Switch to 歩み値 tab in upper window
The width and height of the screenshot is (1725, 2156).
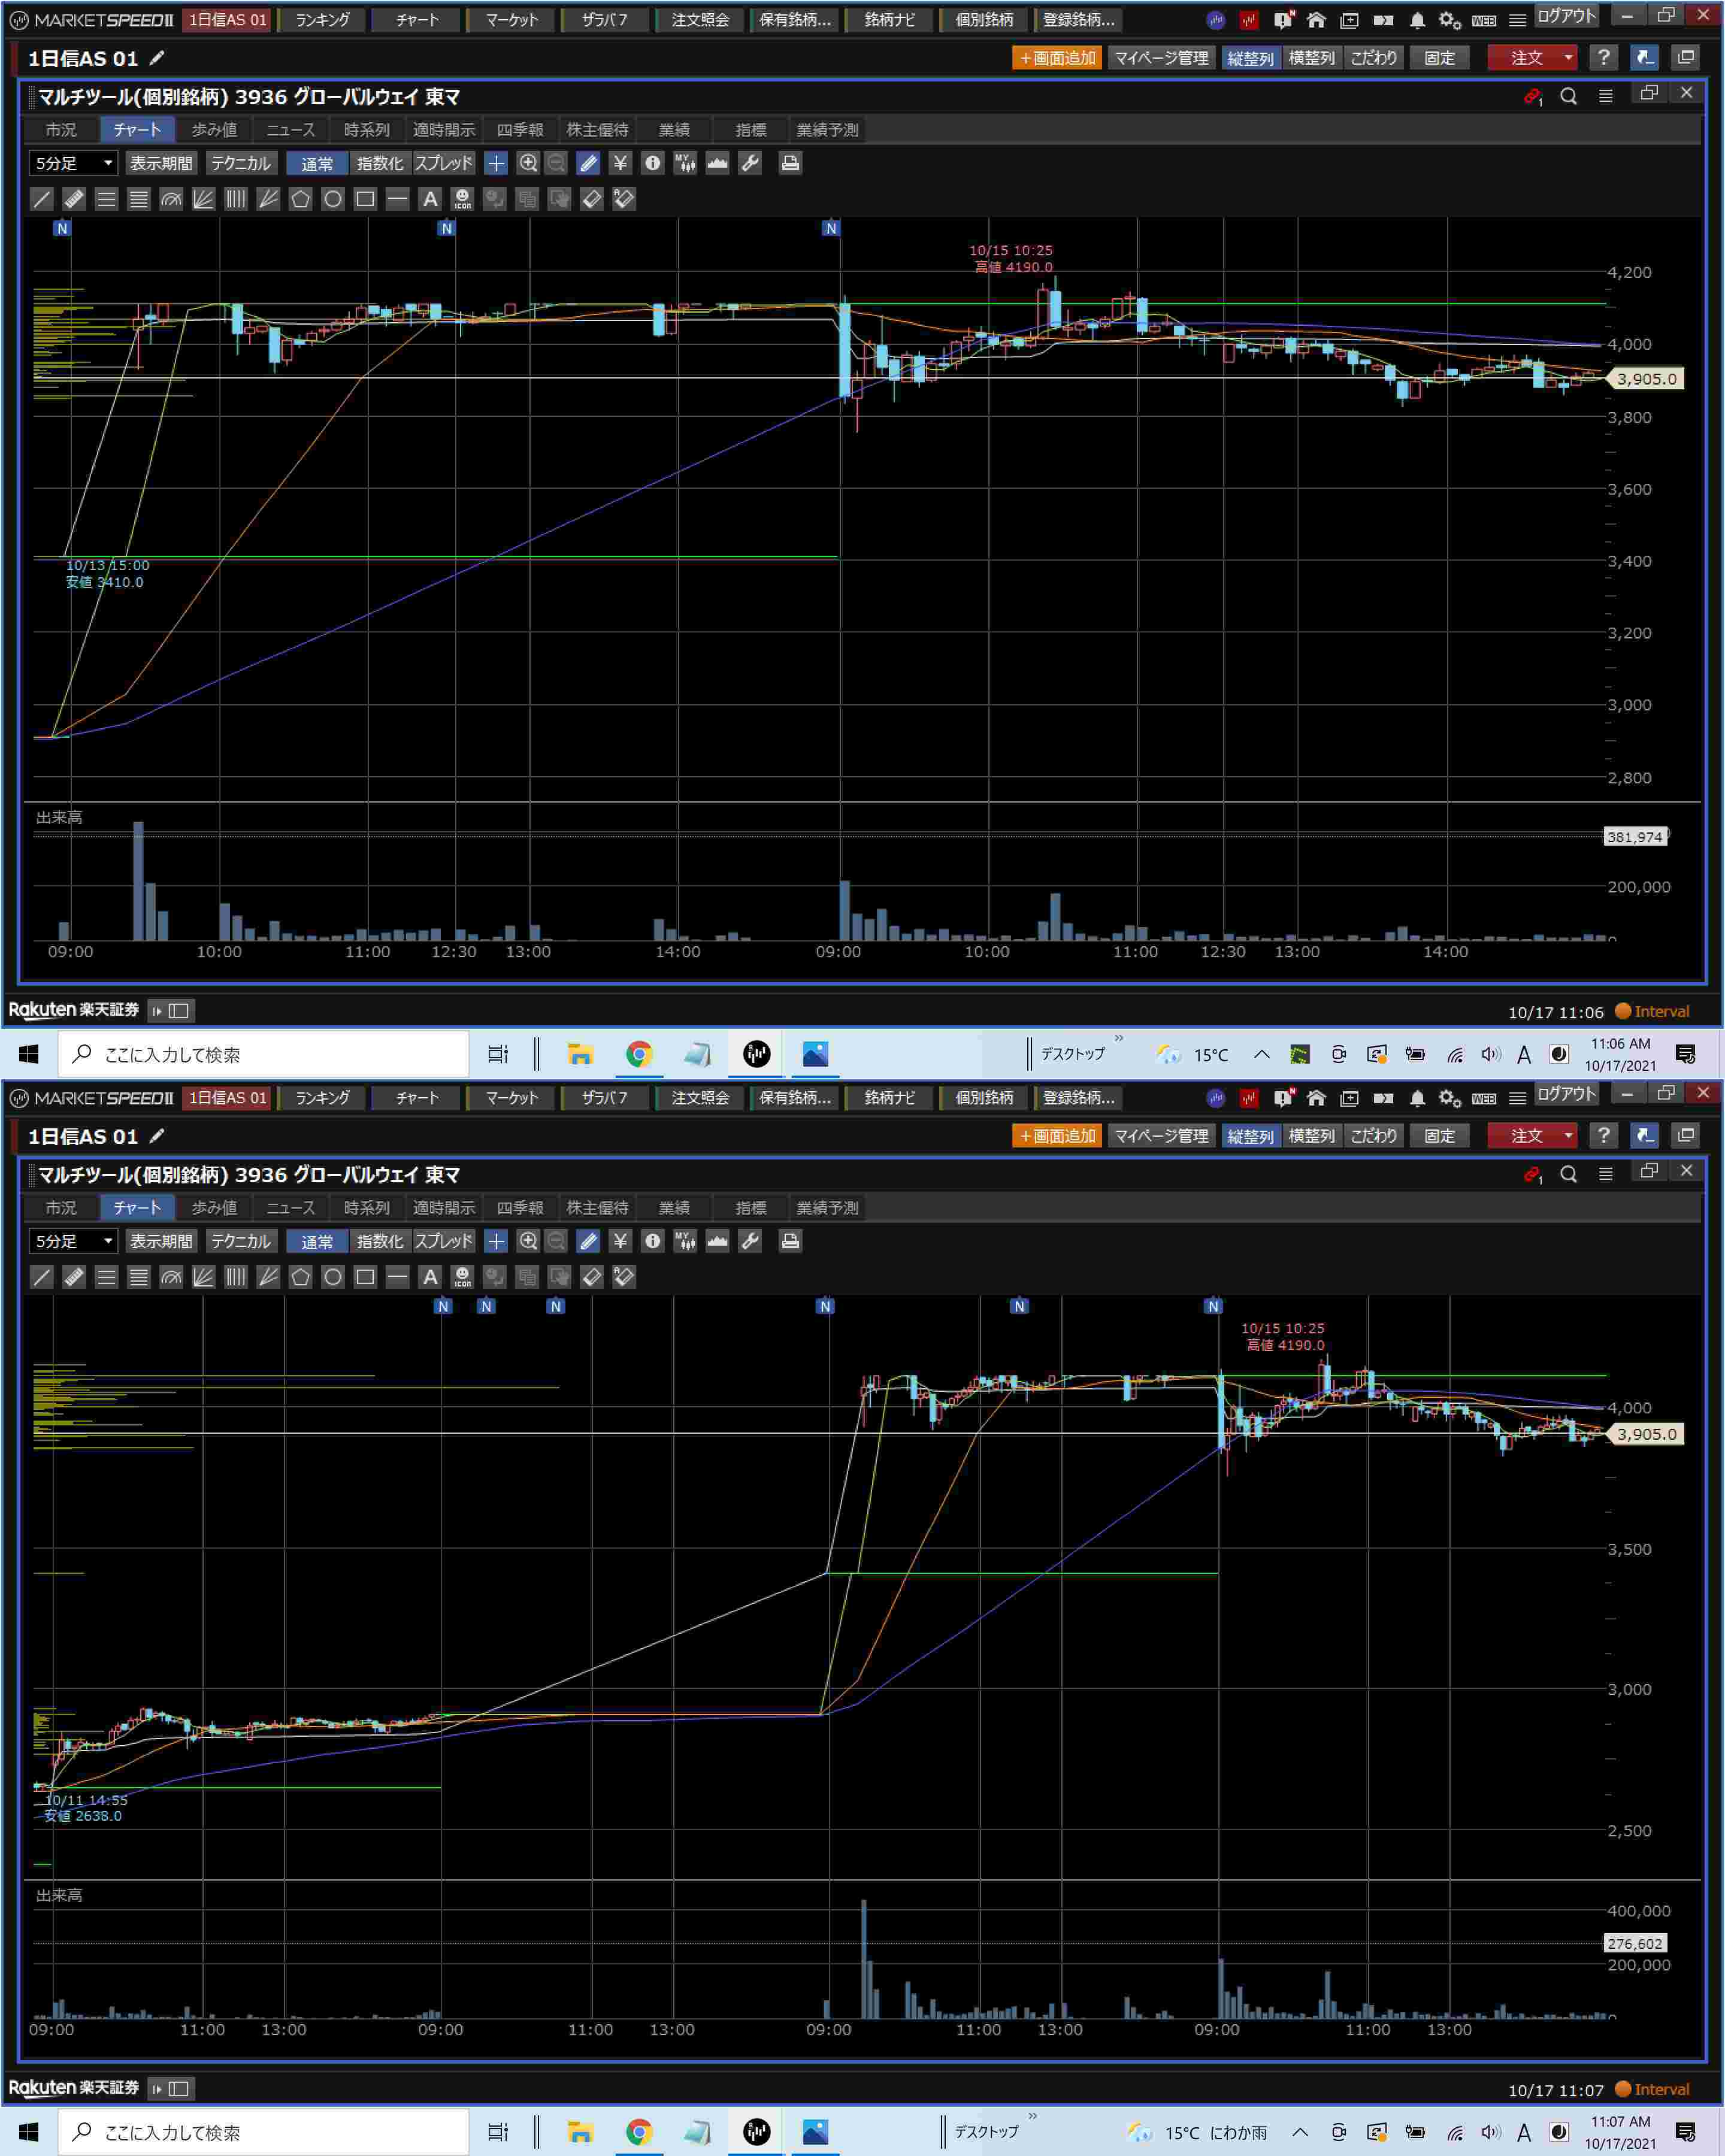point(214,130)
